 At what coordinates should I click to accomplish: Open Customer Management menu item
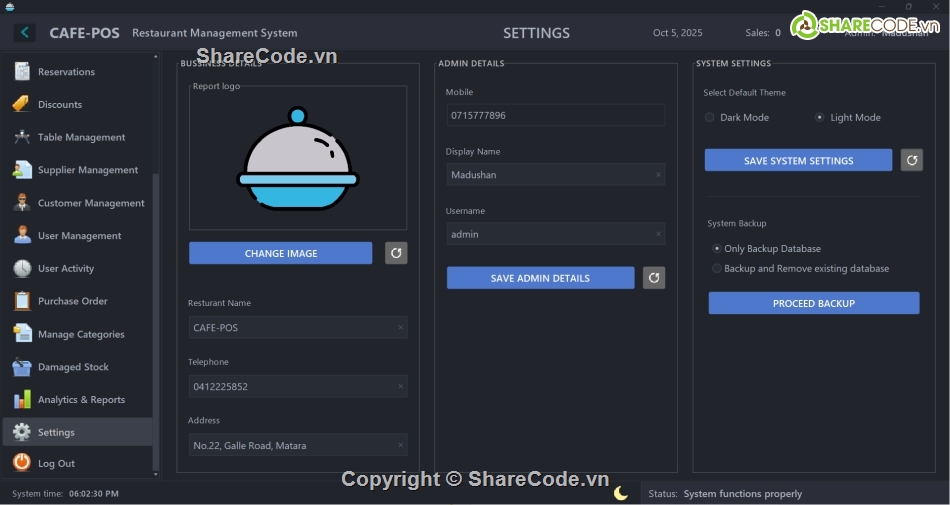[90, 203]
